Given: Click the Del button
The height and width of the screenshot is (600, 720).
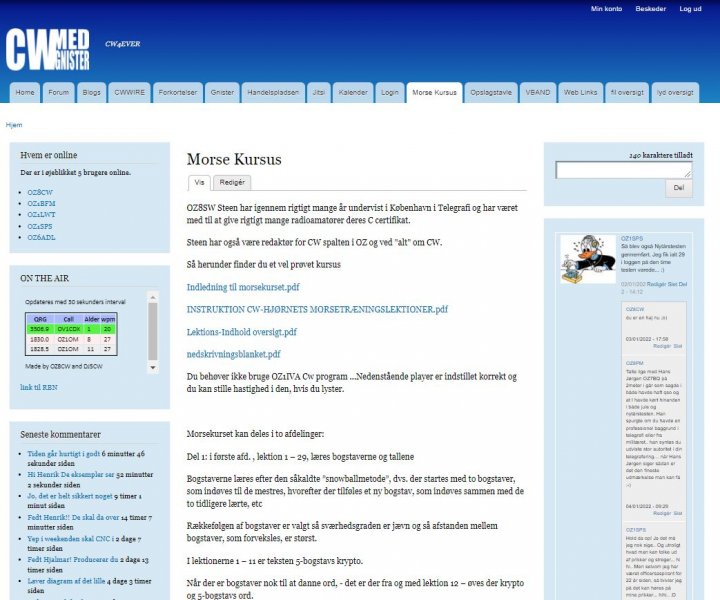Looking at the screenshot, I should point(679,188).
